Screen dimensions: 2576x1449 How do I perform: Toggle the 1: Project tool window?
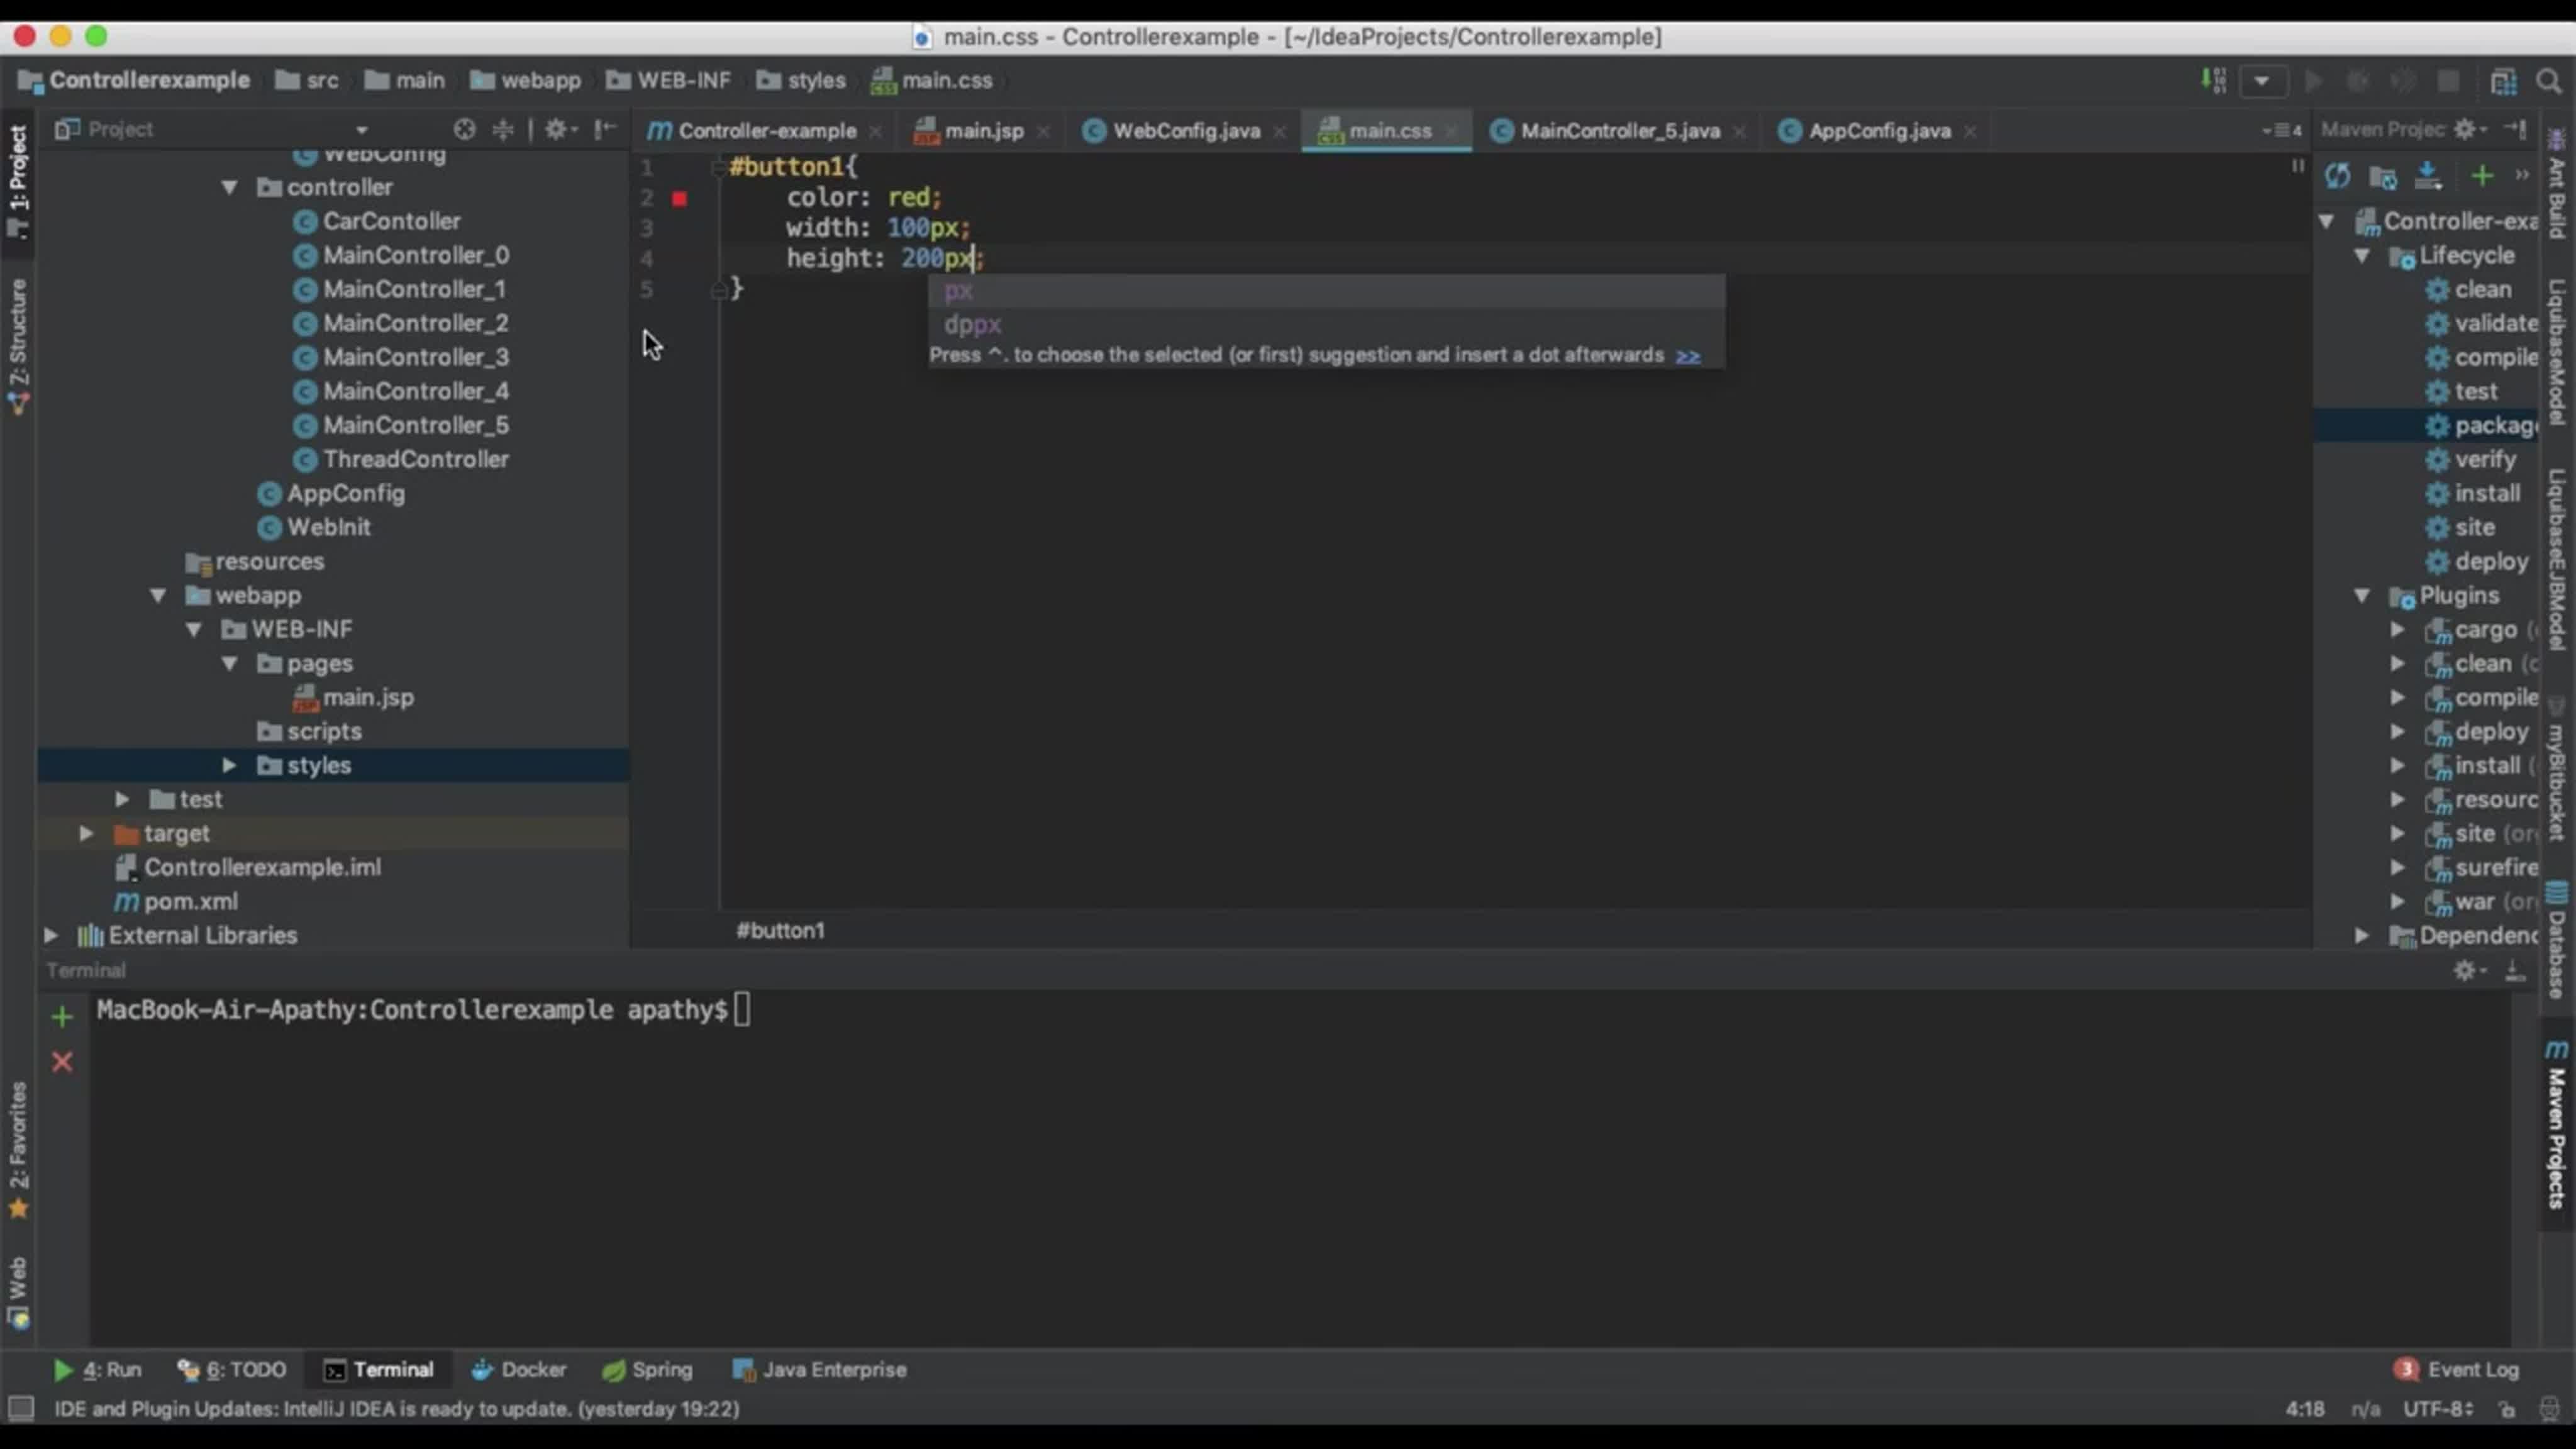tap(18, 180)
